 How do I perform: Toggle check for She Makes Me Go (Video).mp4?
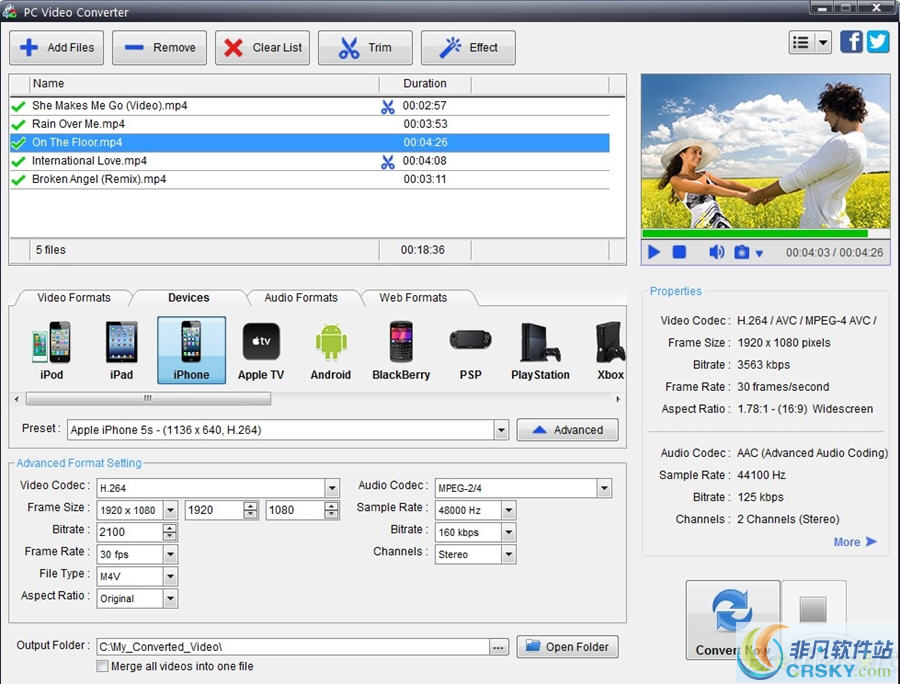point(18,106)
